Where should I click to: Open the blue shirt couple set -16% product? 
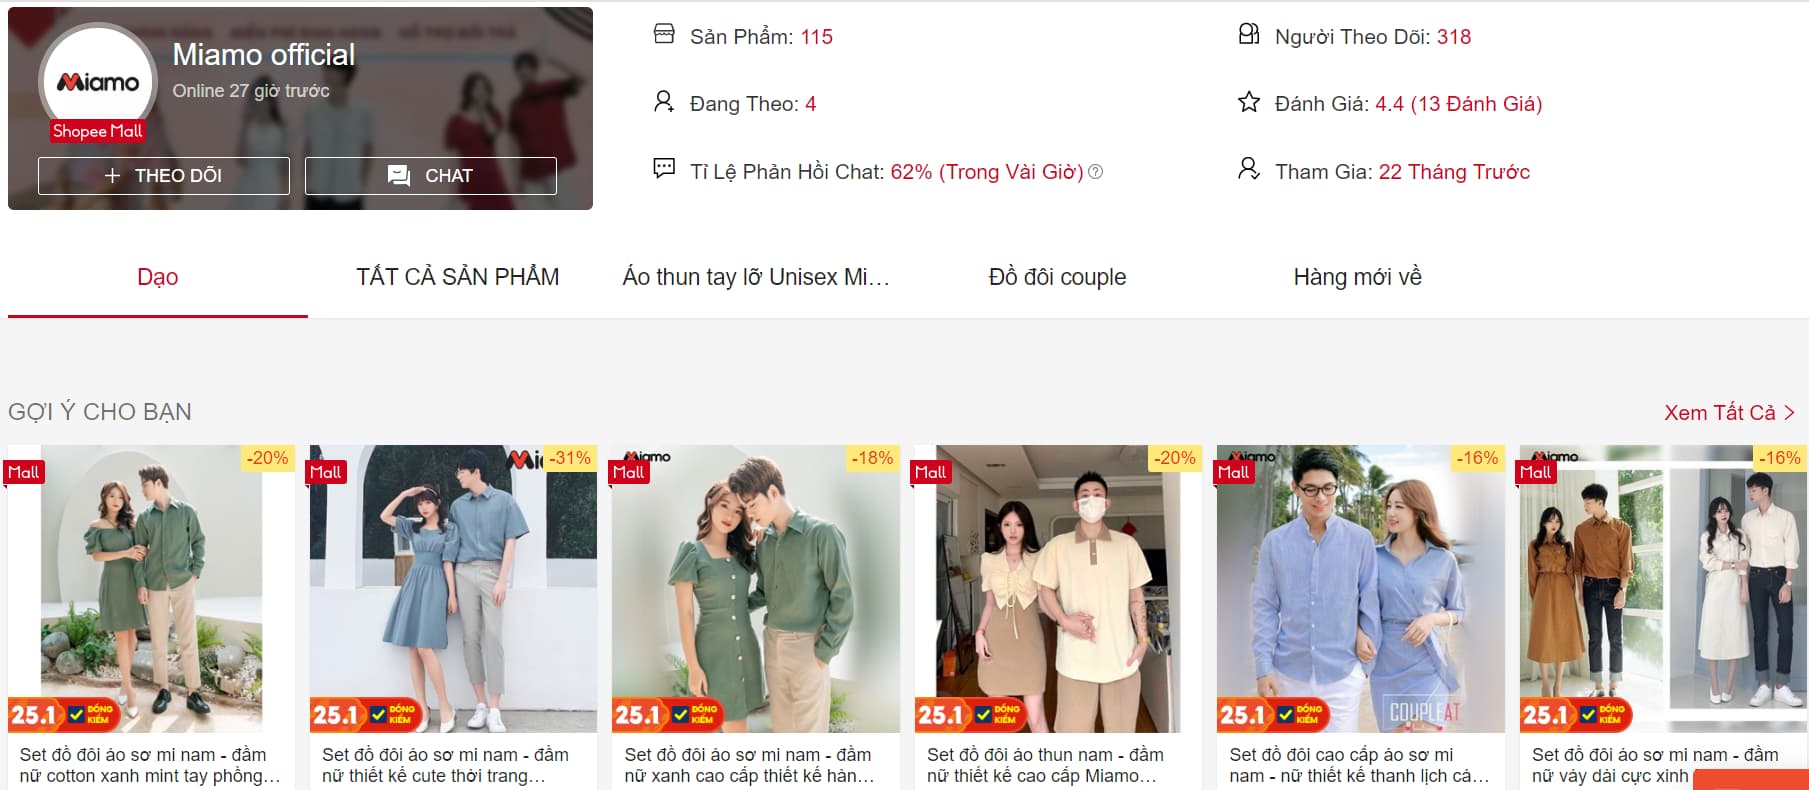point(1360,589)
